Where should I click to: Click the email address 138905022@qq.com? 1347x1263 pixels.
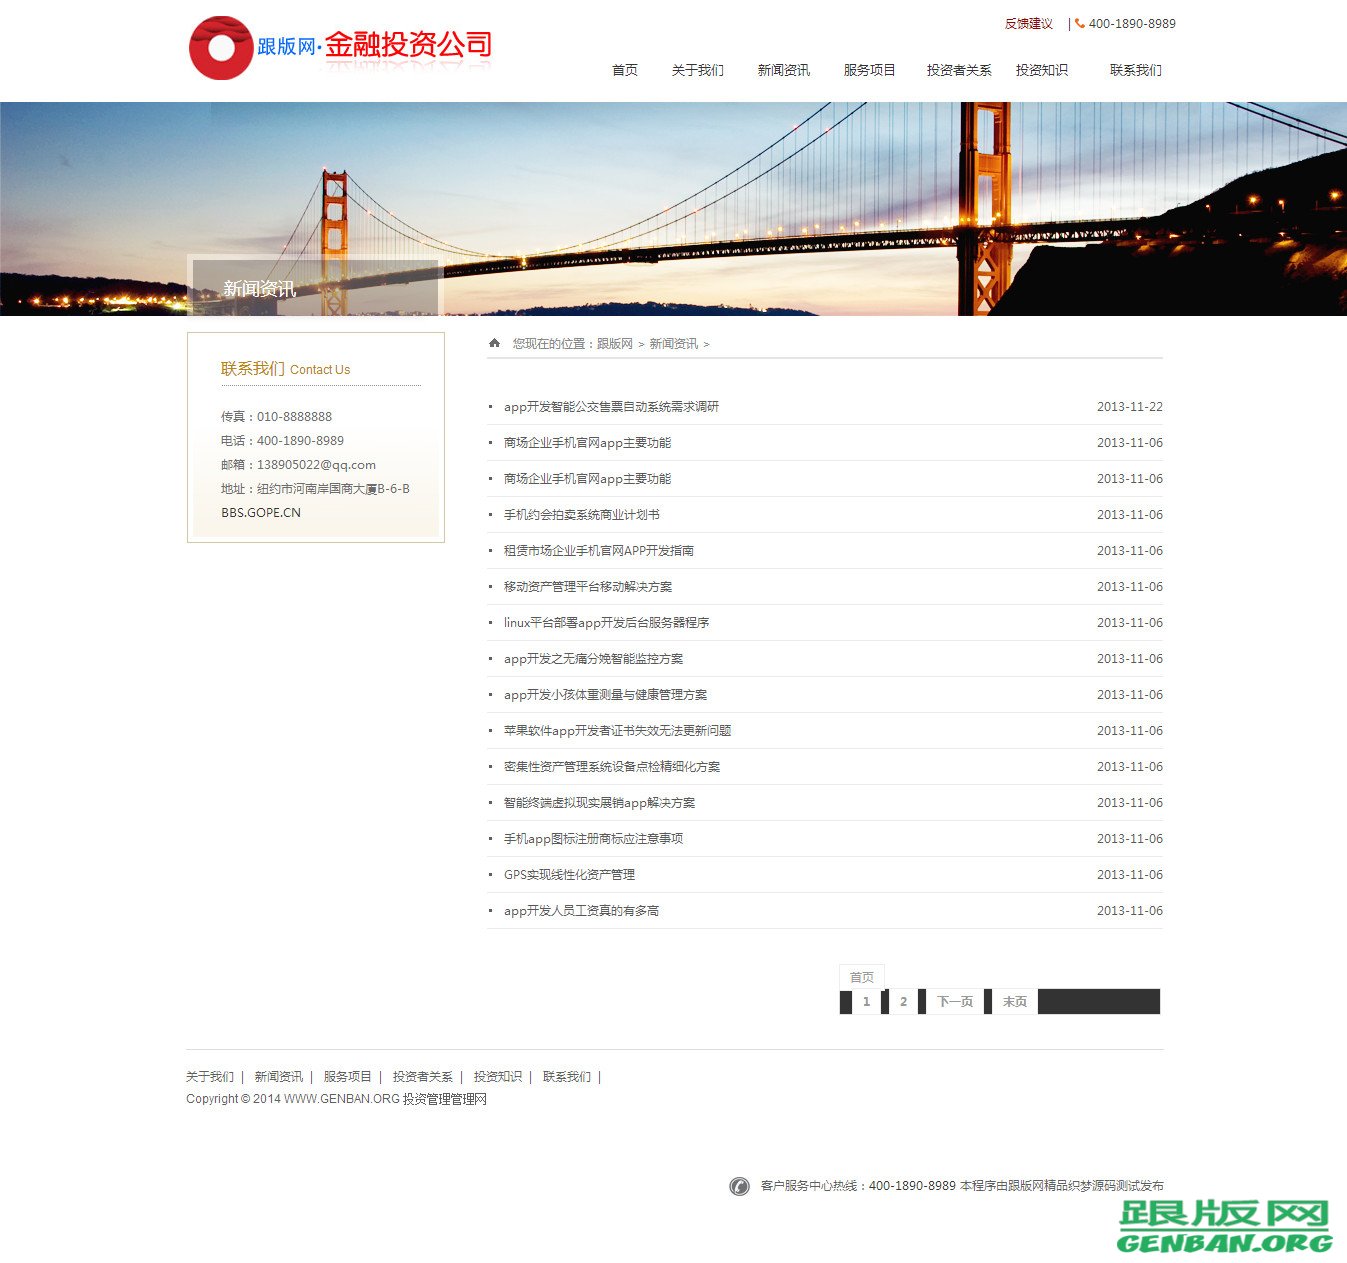pyautogui.click(x=314, y=464)
